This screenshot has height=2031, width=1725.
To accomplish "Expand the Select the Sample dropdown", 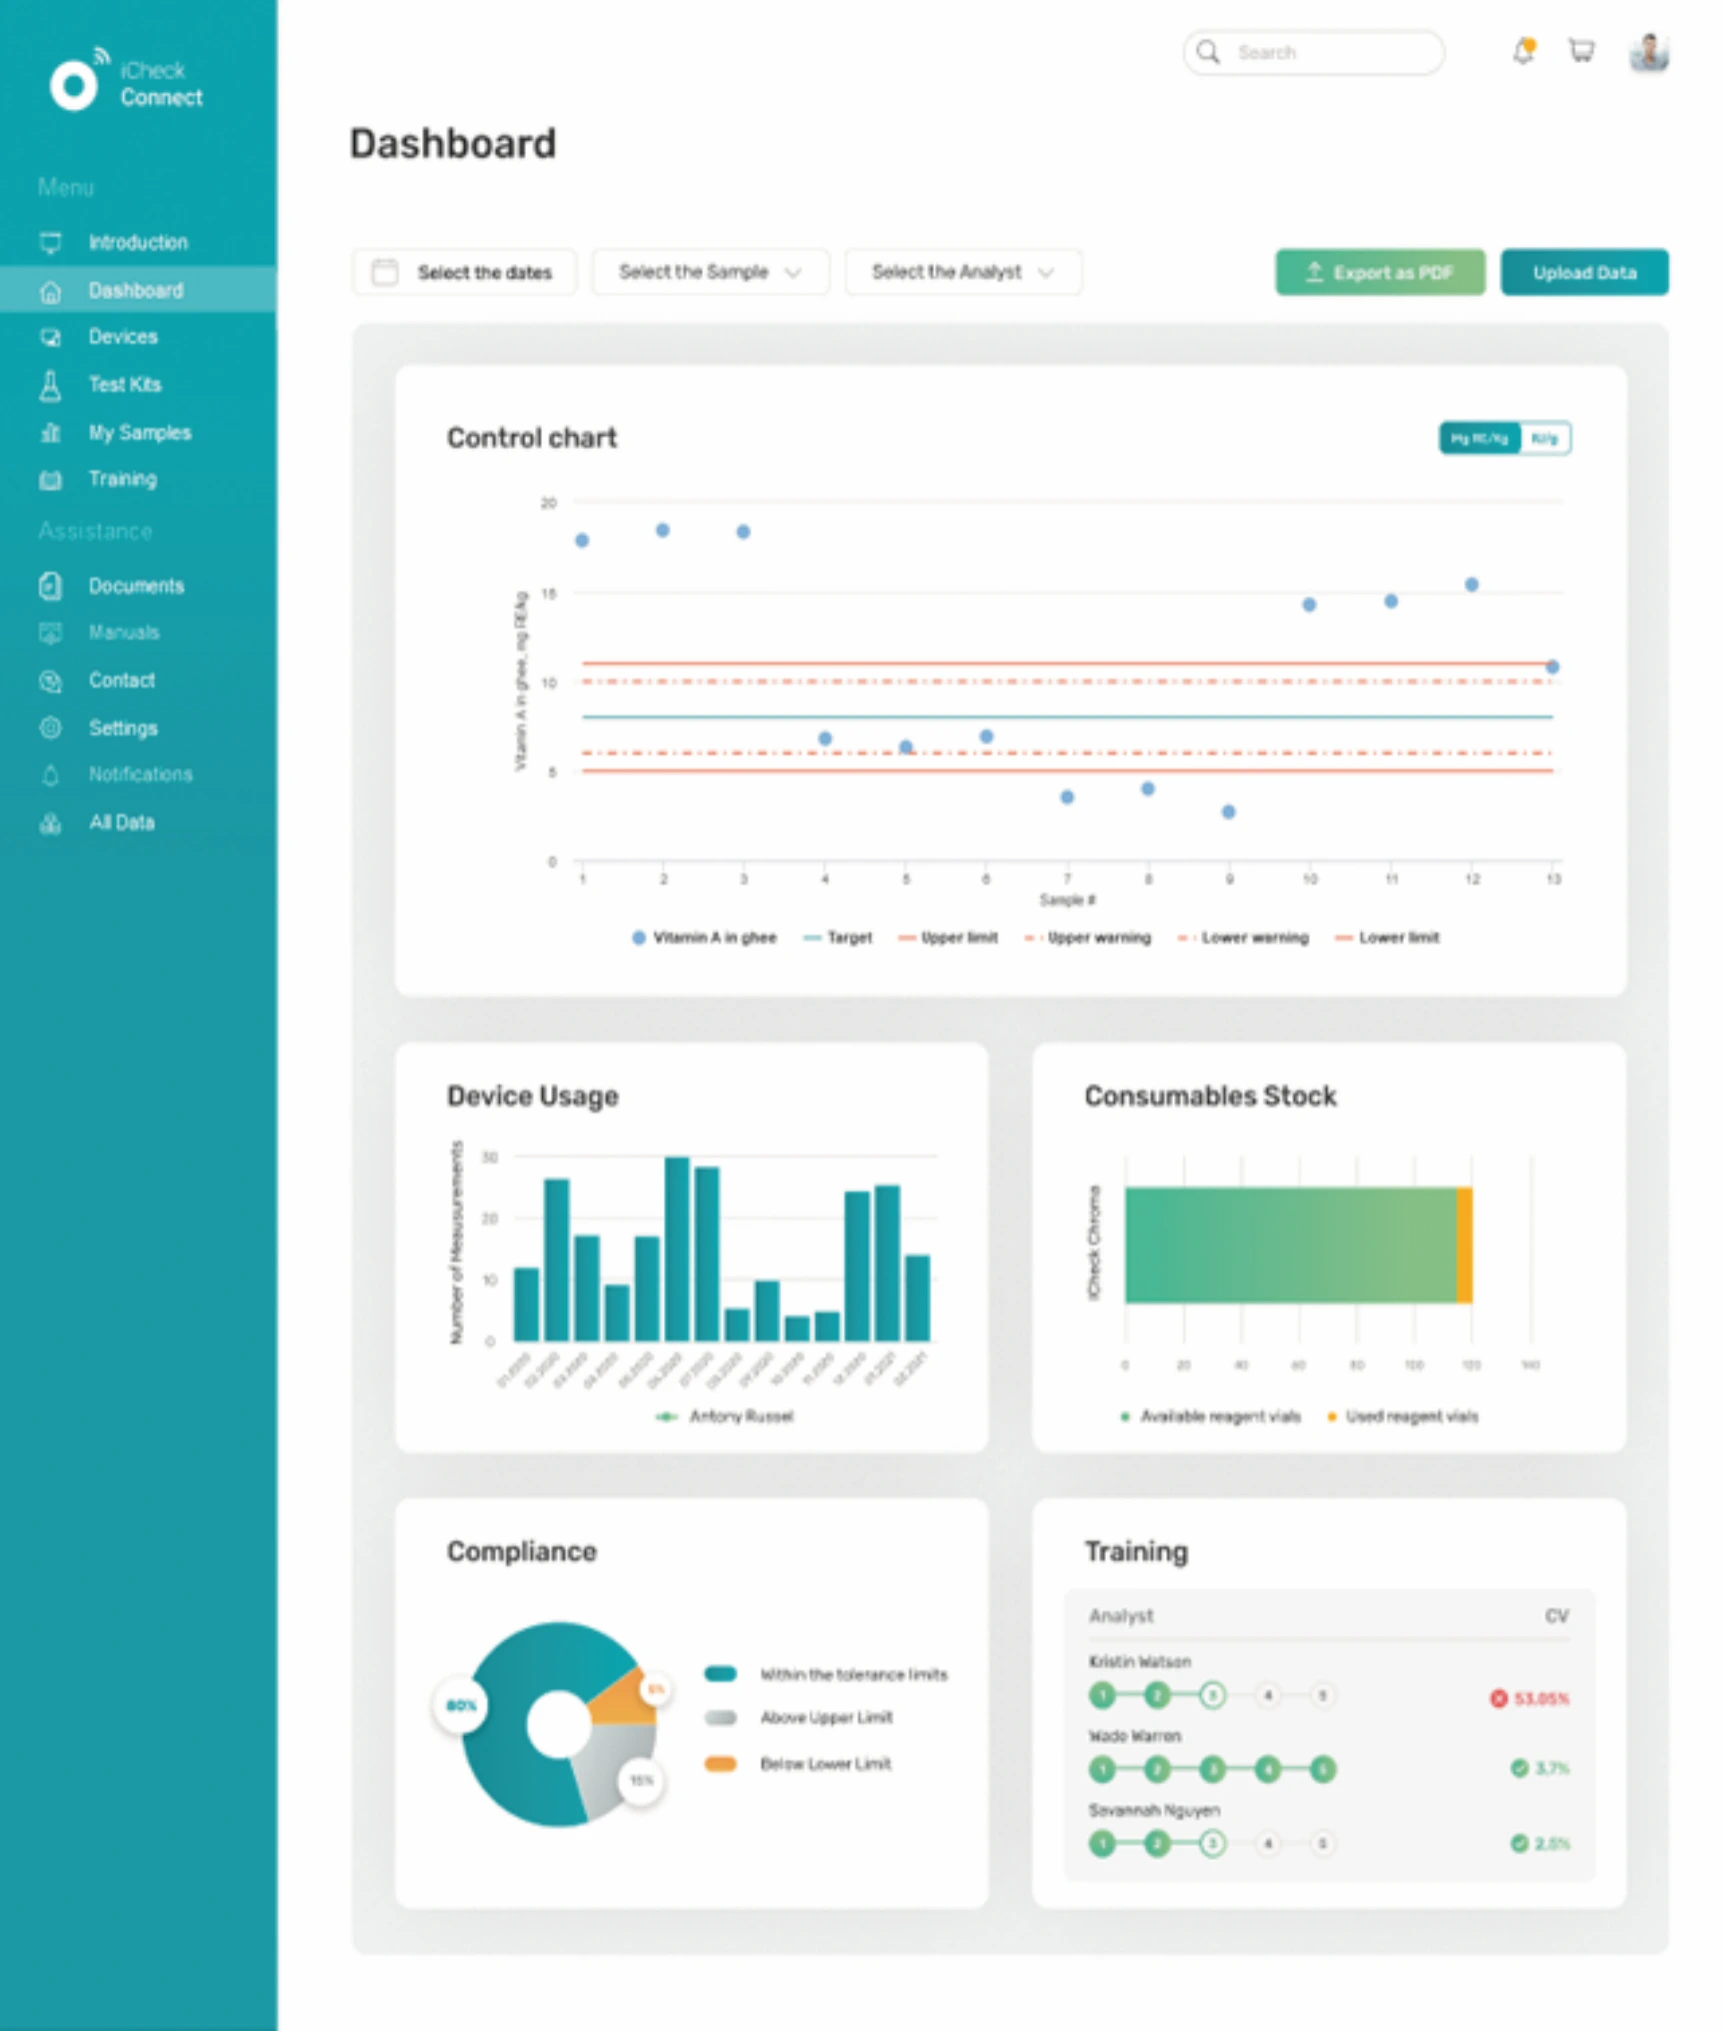I will (x=710, y=272).
